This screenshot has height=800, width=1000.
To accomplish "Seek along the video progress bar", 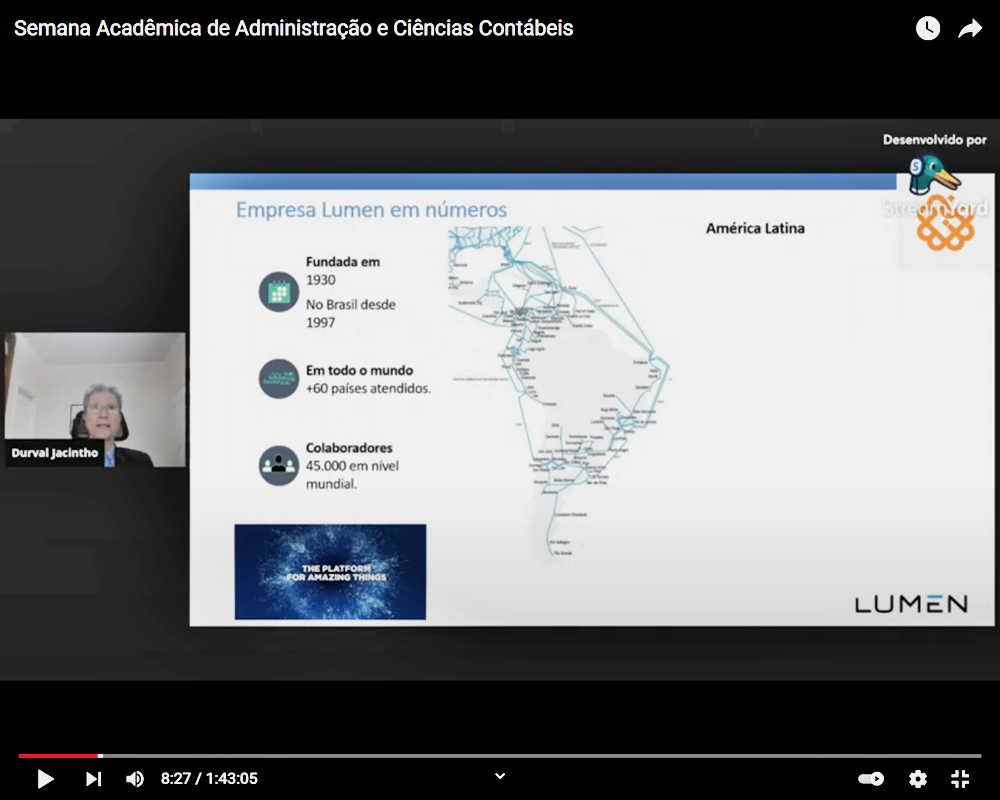I will coord(499,755).
